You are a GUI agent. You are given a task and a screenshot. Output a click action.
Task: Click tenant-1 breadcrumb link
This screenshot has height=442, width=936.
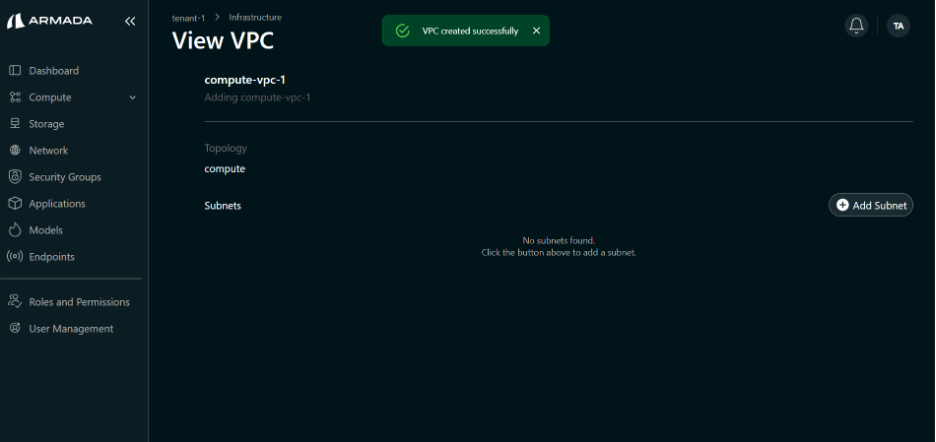(x=189, y=18)
